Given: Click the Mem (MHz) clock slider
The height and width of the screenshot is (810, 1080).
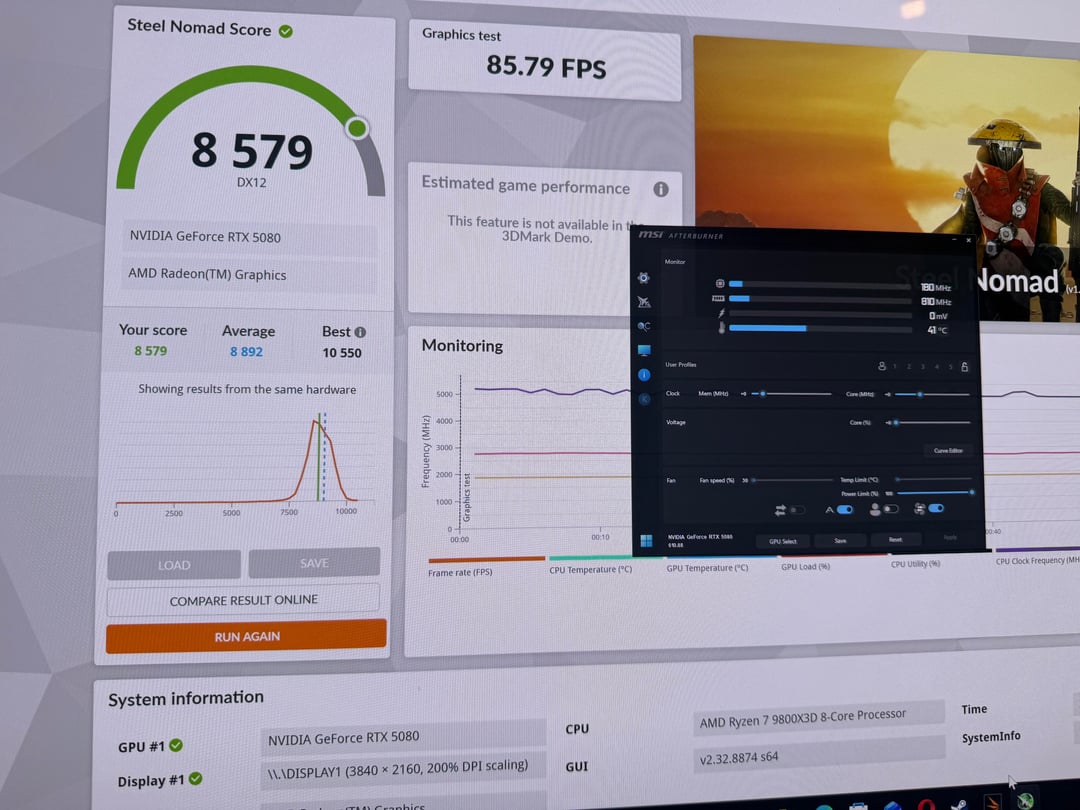Looking at the screenshot, I should (x=791, y=394).
